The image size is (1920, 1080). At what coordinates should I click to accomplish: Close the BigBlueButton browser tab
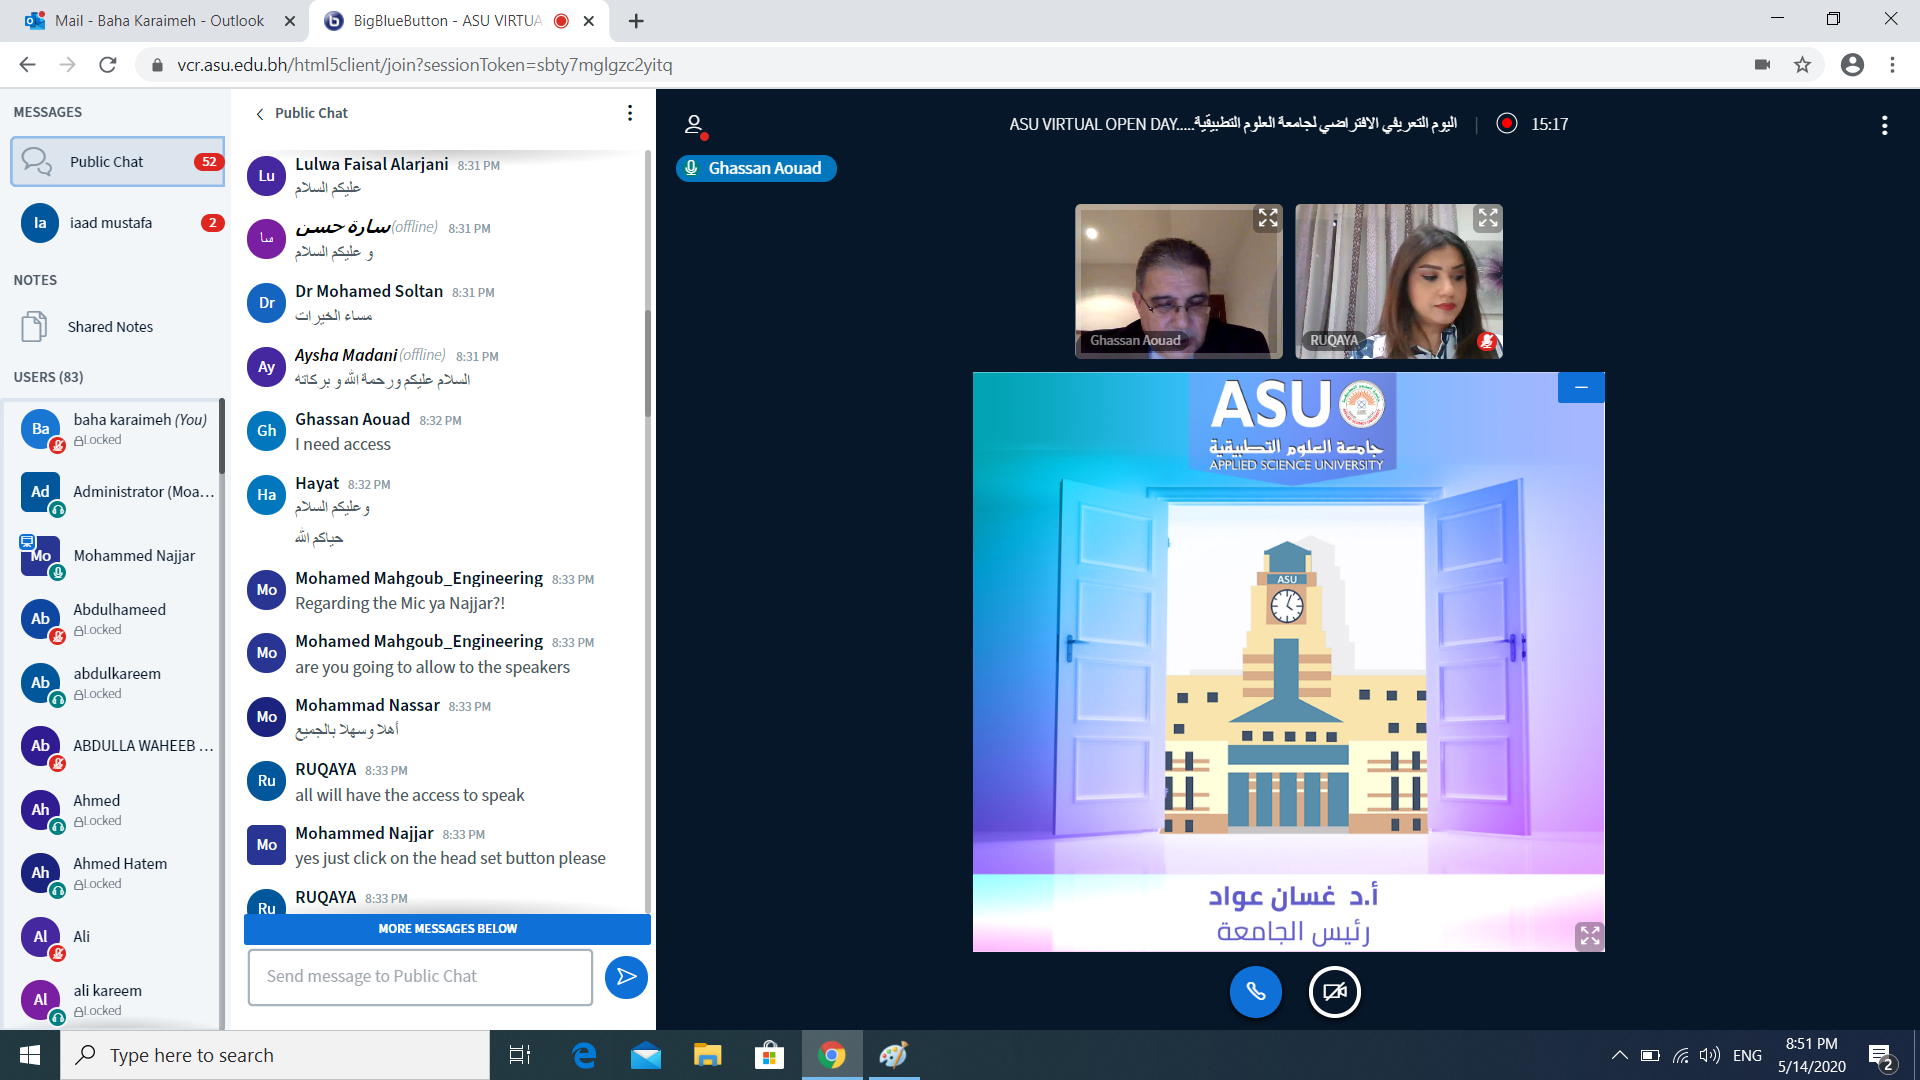pyautogui.click(x=589, y=21)
